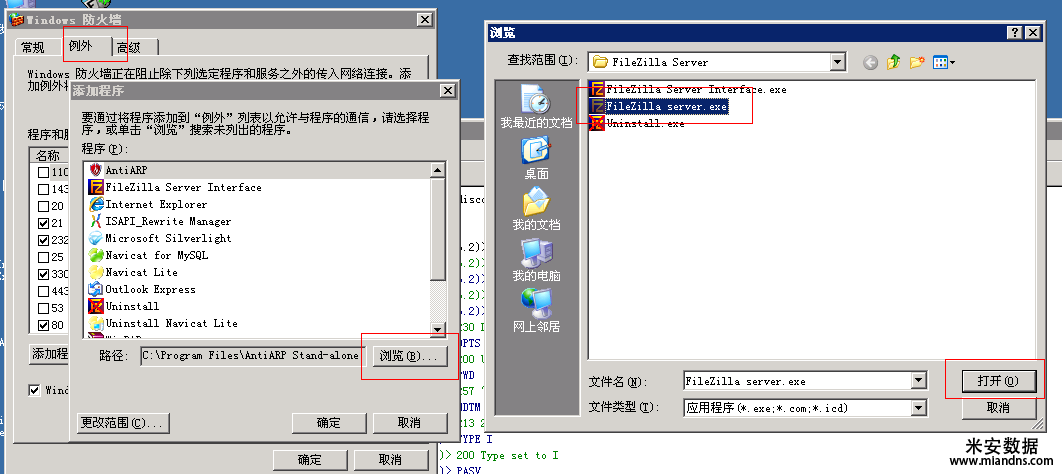Click the create new folder icon
The width and height of the screenshot is (1062, 474).
pyautogui.click(x=917, y=62)
